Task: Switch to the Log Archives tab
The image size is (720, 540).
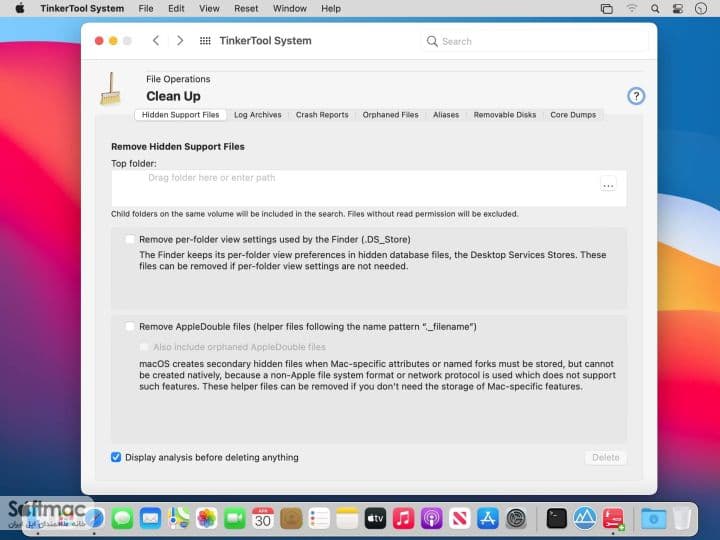Action: pos(258,115)
